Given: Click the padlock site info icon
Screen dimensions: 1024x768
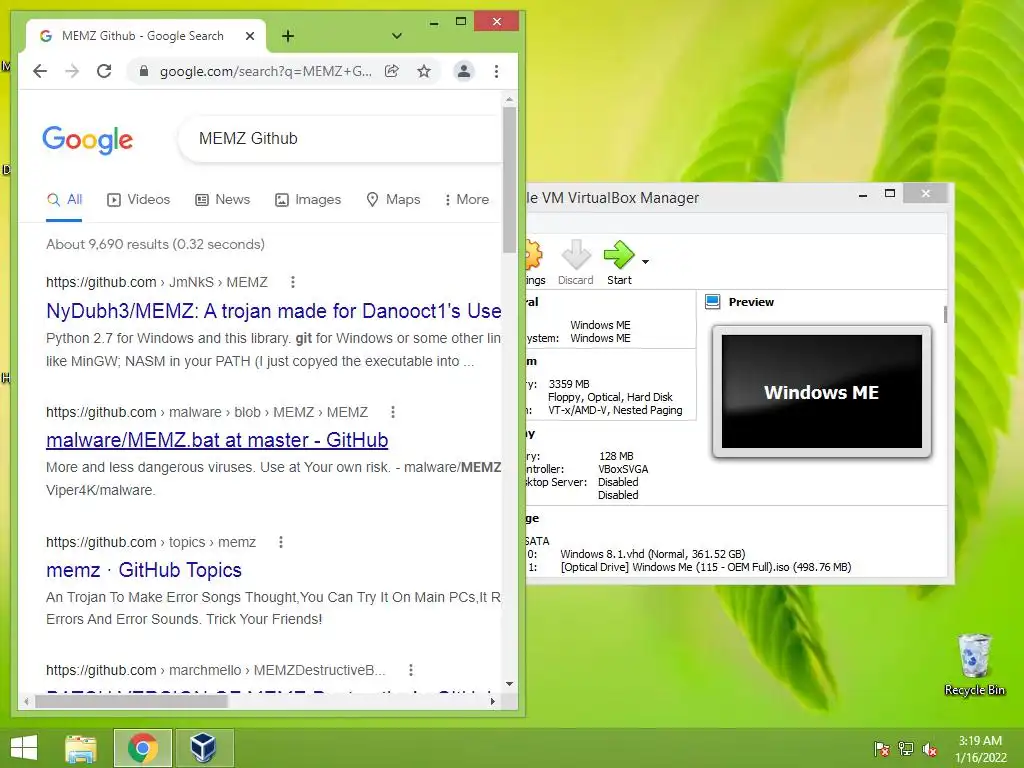Looking at the screenshot, I should 144,71.
